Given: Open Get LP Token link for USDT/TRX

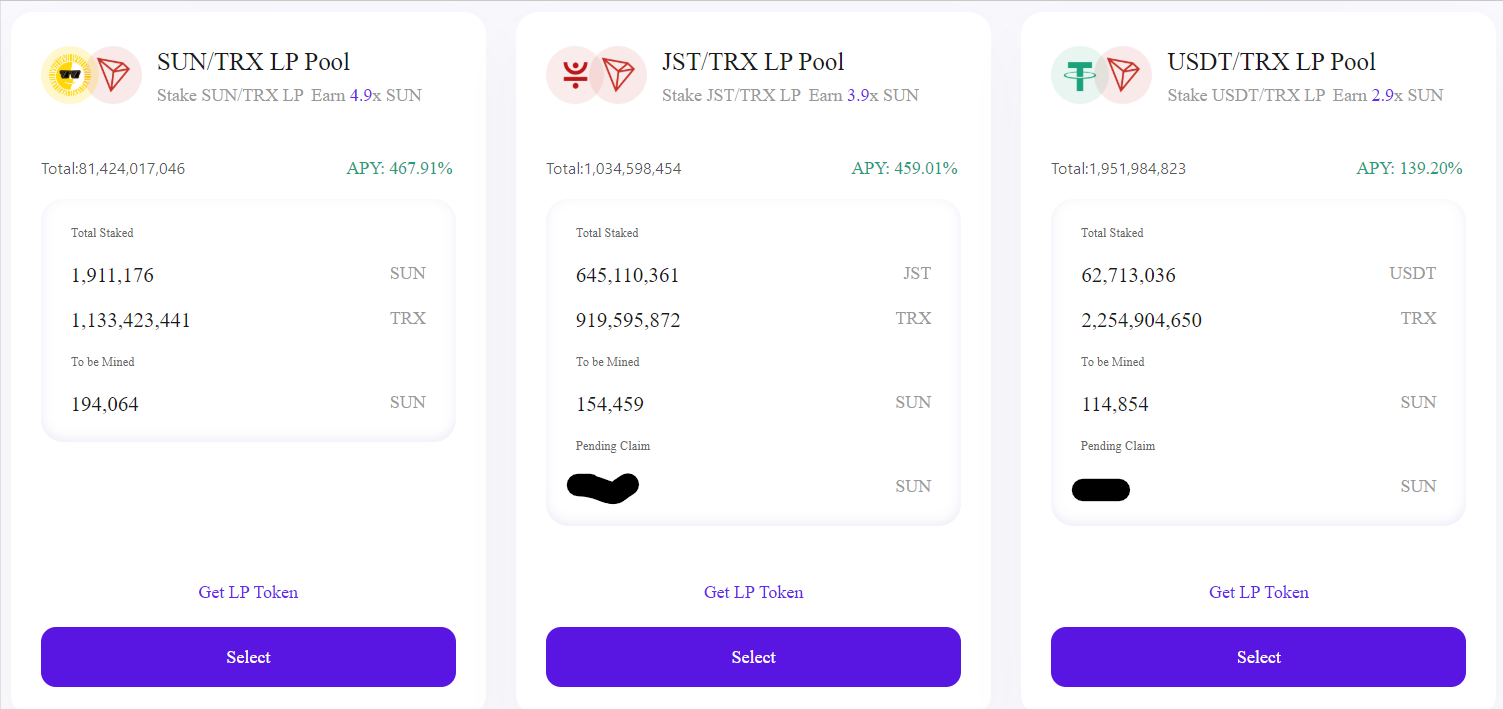Looking at the screenshot, I should [x=1258, y=592].
